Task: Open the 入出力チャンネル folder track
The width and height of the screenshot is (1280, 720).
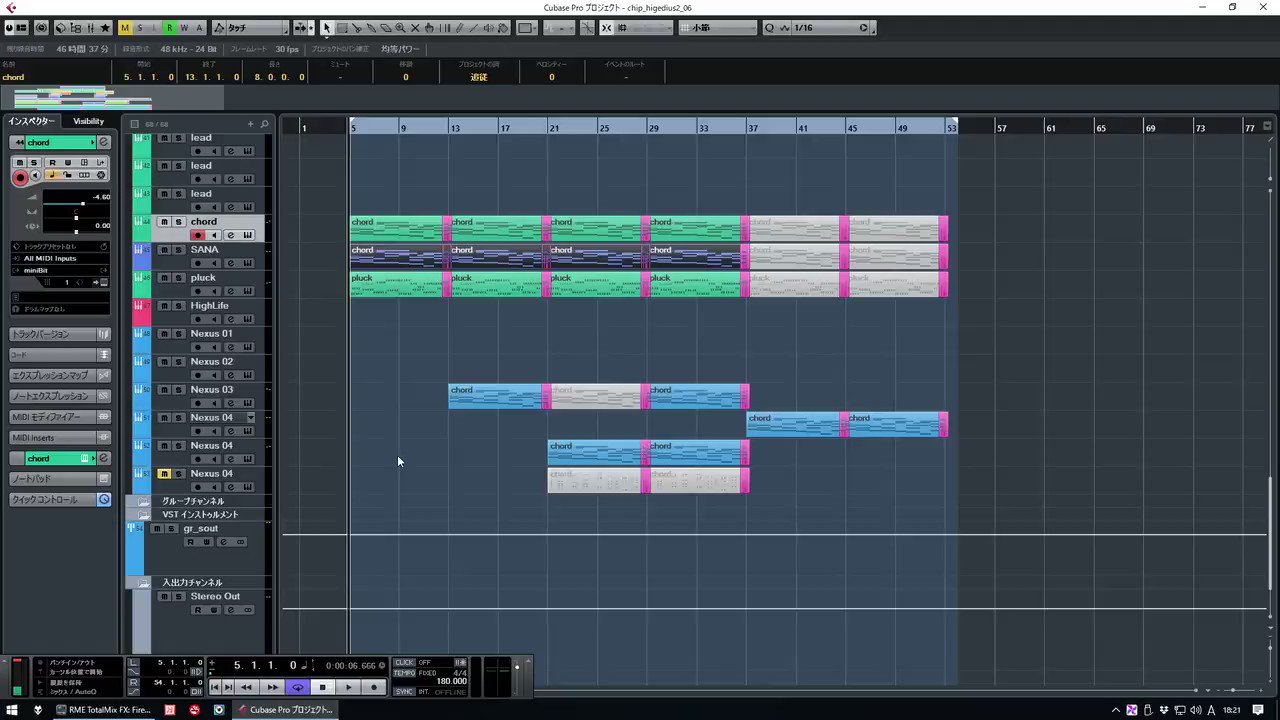Action: coord(192,582)
